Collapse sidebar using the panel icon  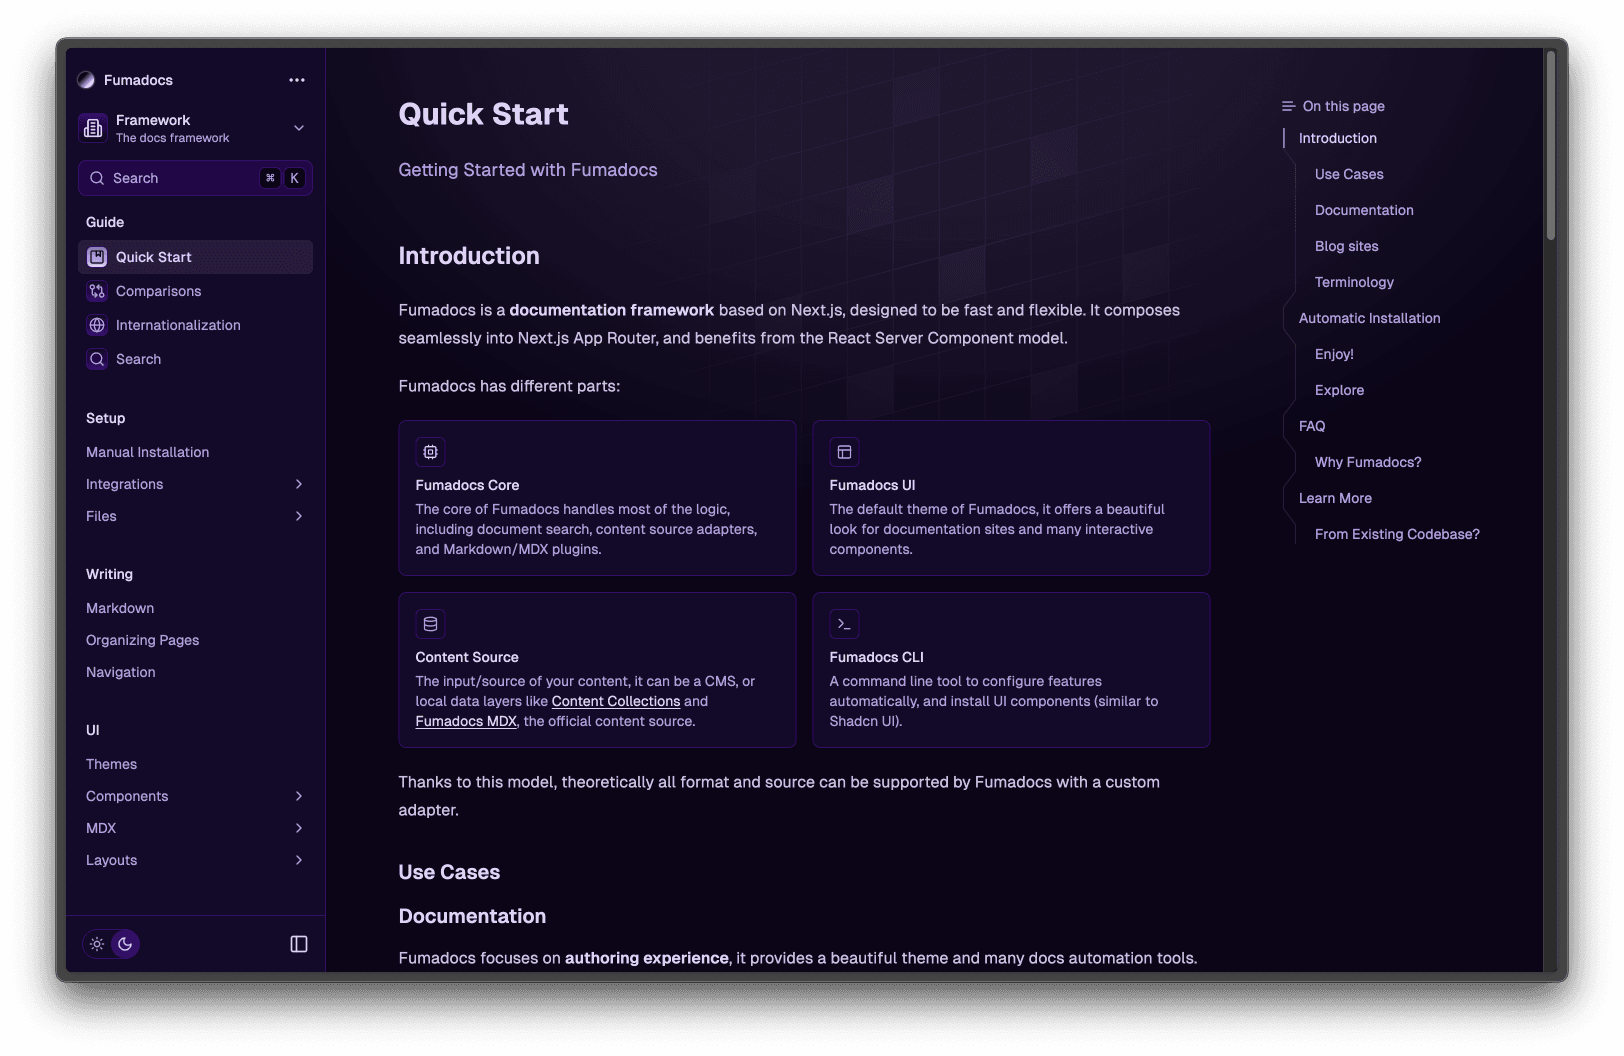[299, 944]
